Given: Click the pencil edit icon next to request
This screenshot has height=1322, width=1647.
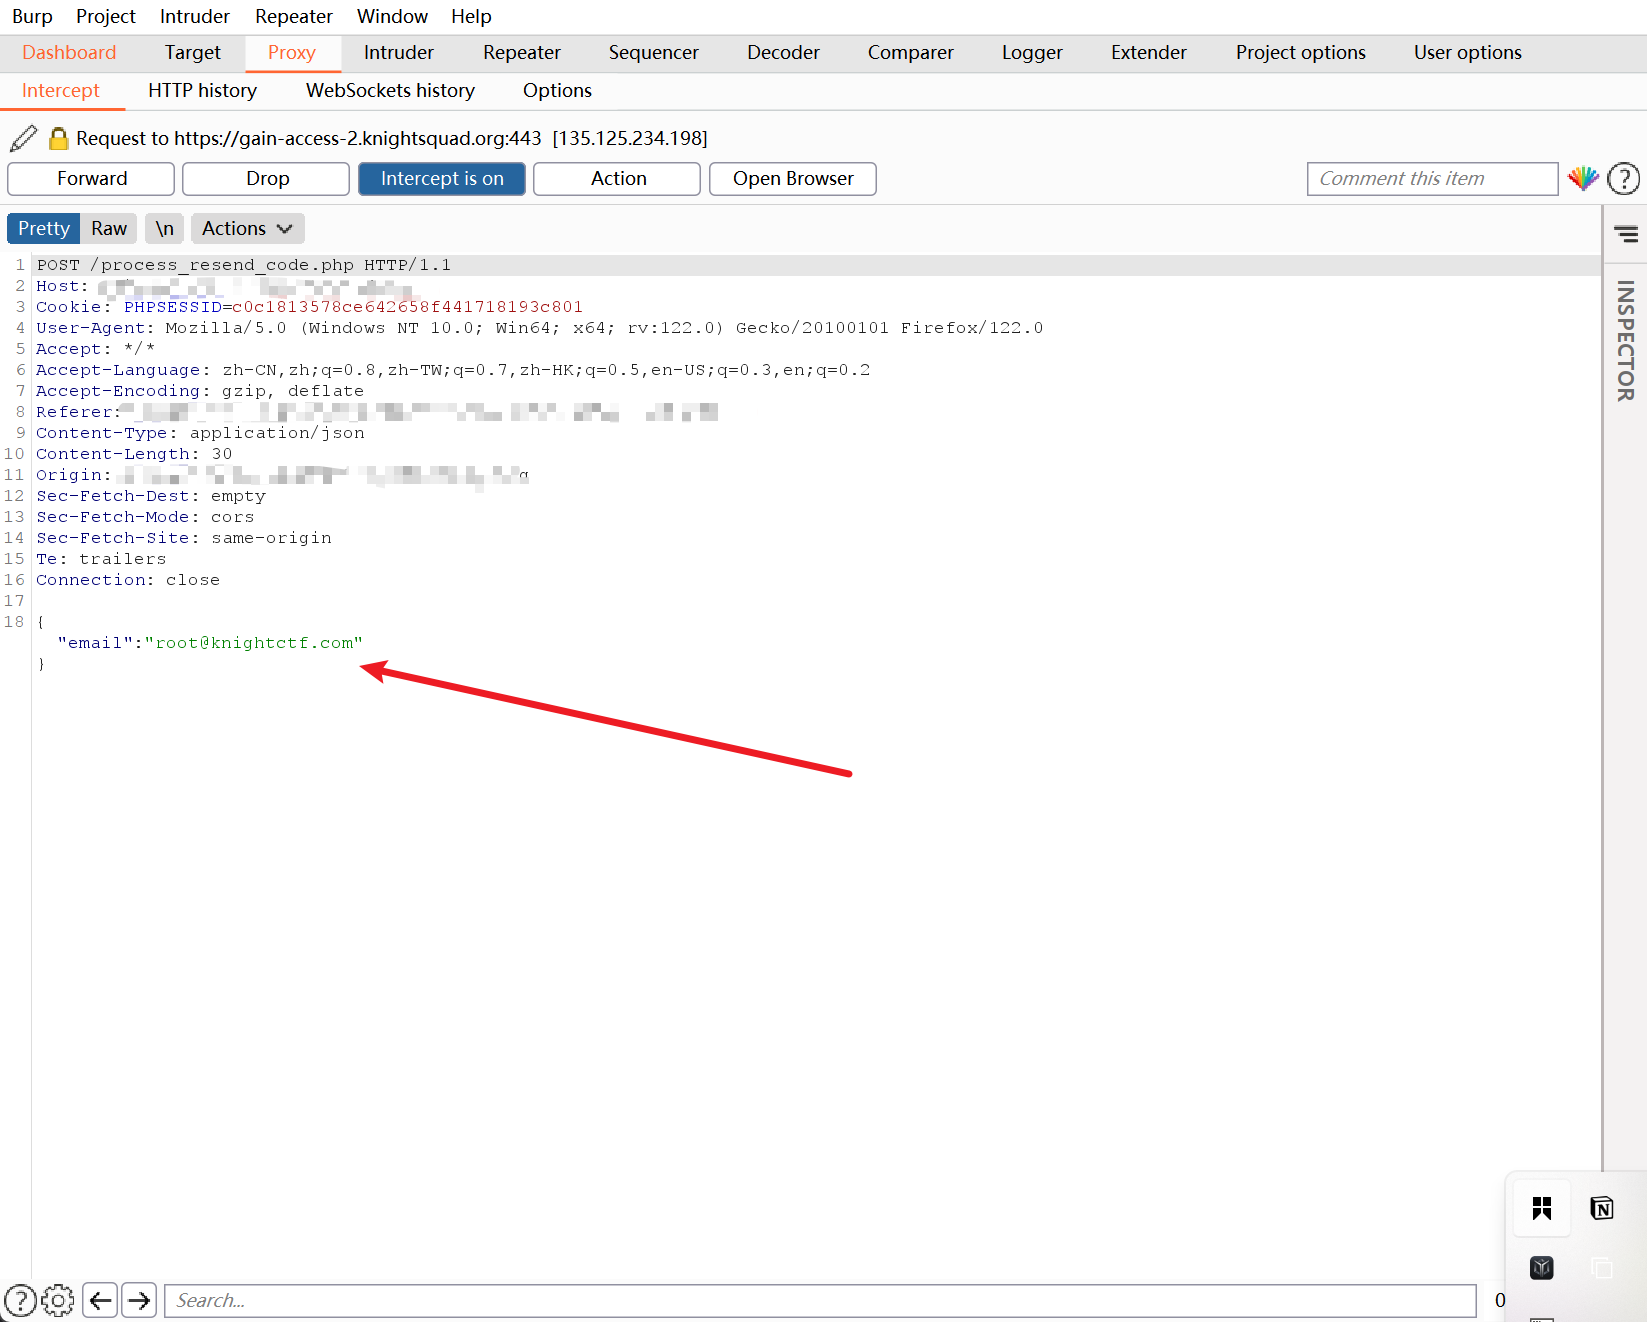Looking at the screenshot, I should tap(23, 138).
